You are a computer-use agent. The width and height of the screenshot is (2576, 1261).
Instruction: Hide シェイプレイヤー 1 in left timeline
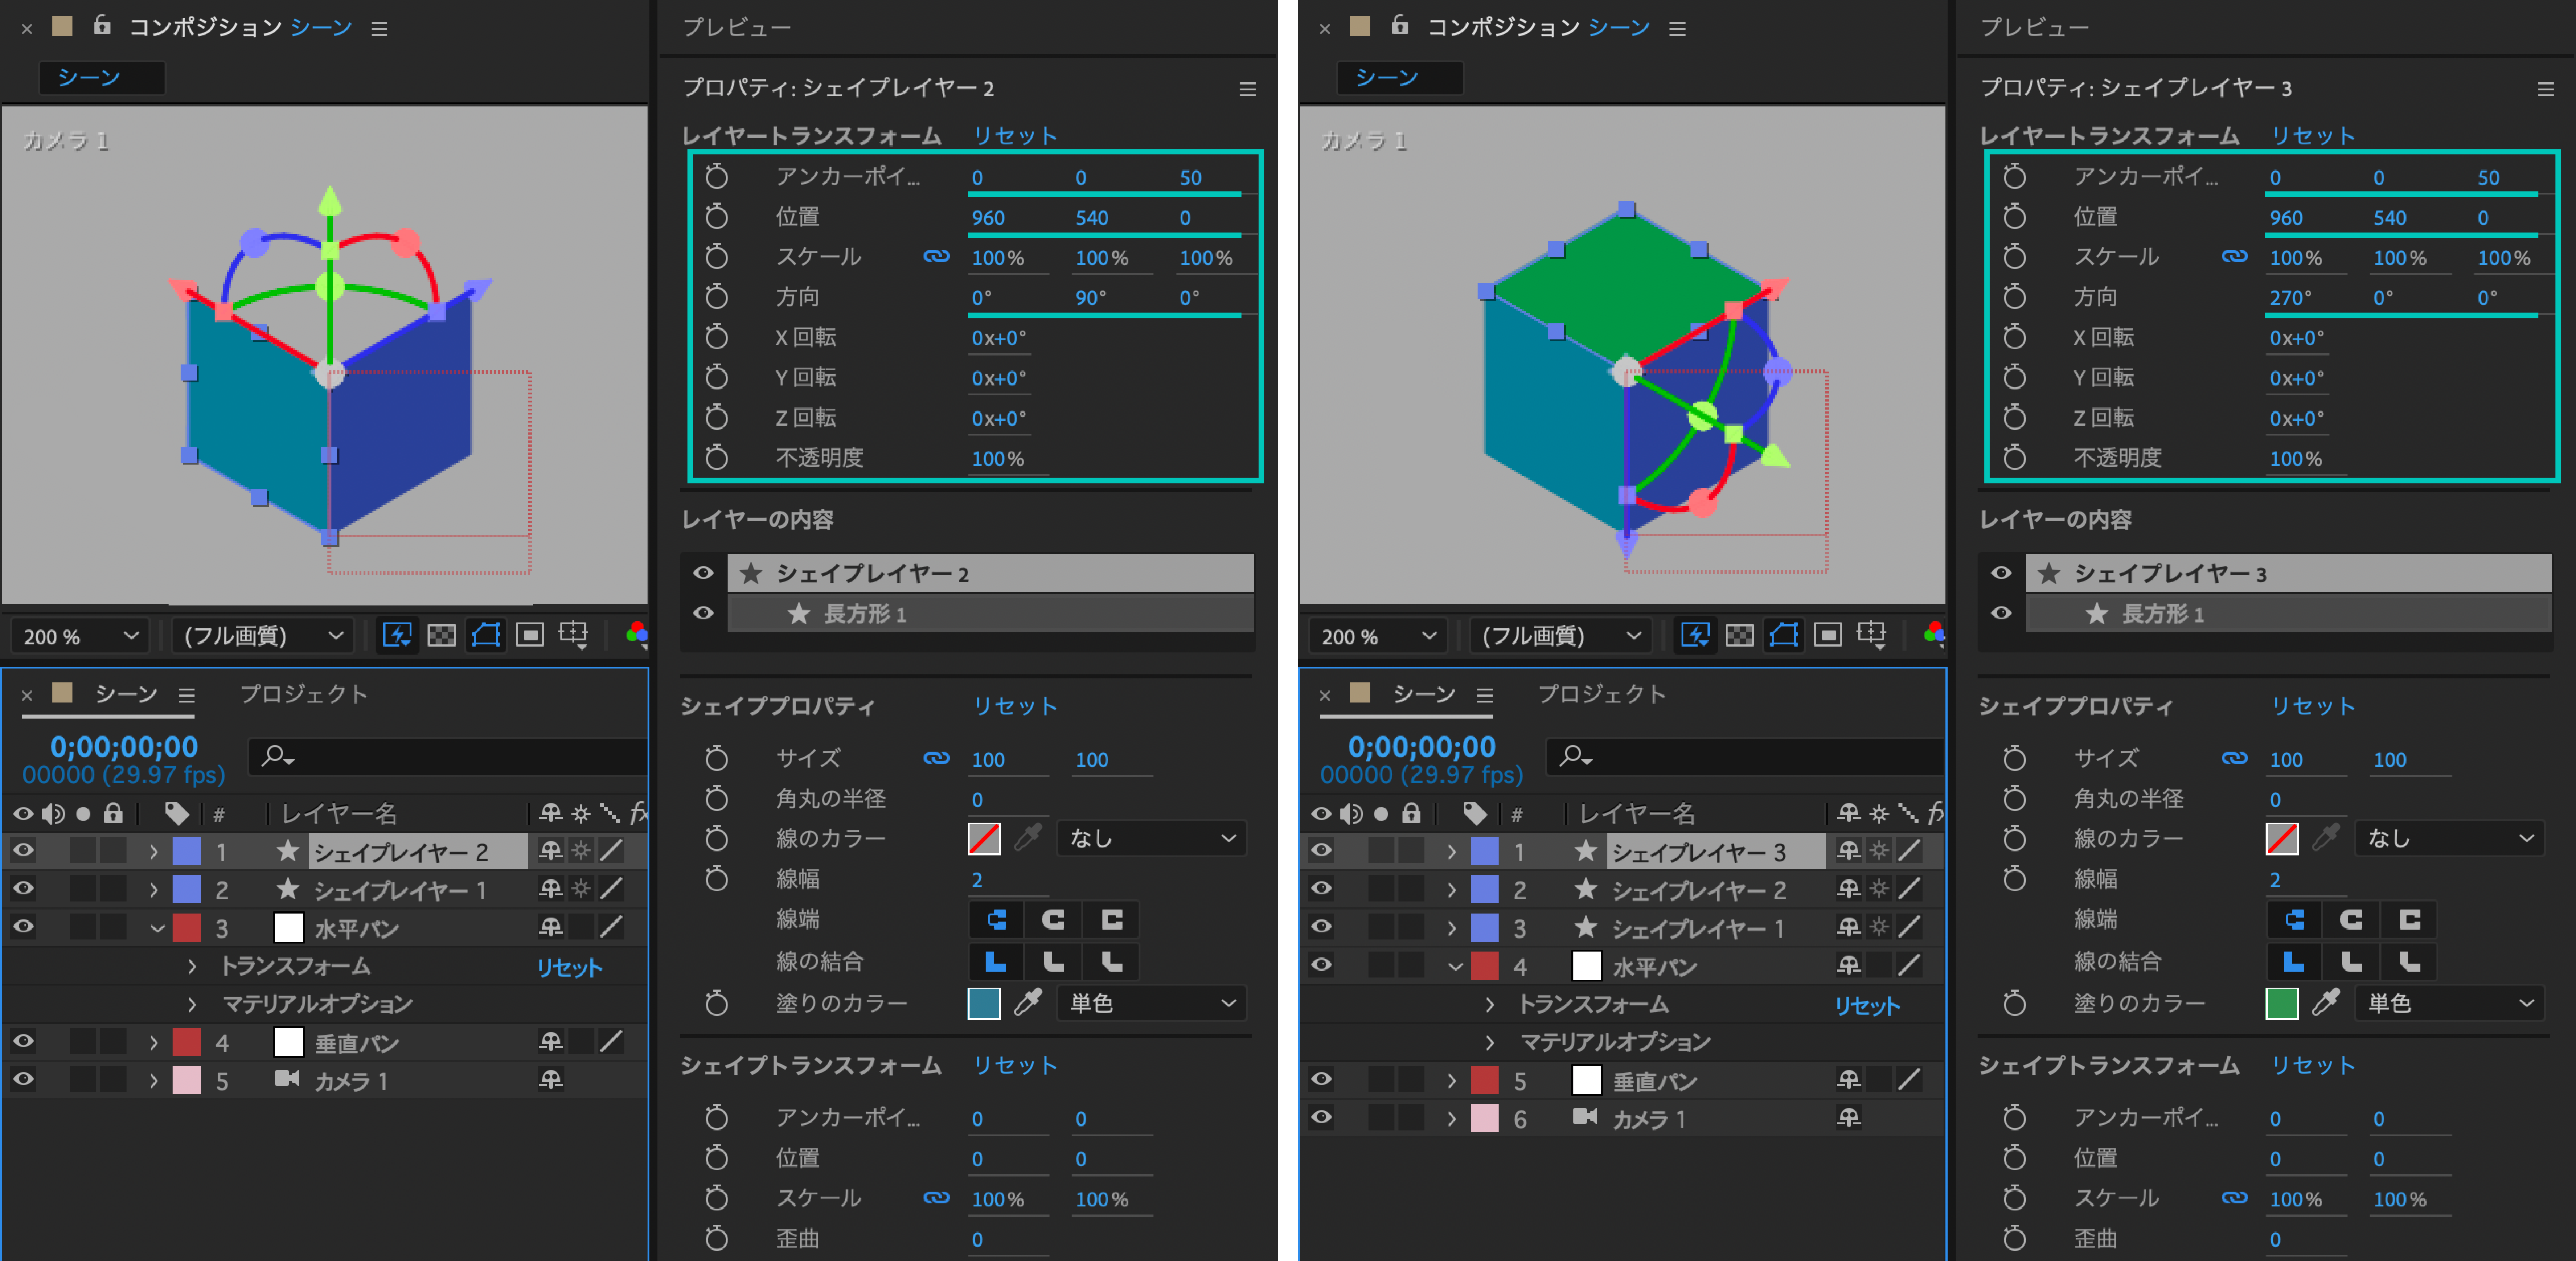click(x=23, y=889)
